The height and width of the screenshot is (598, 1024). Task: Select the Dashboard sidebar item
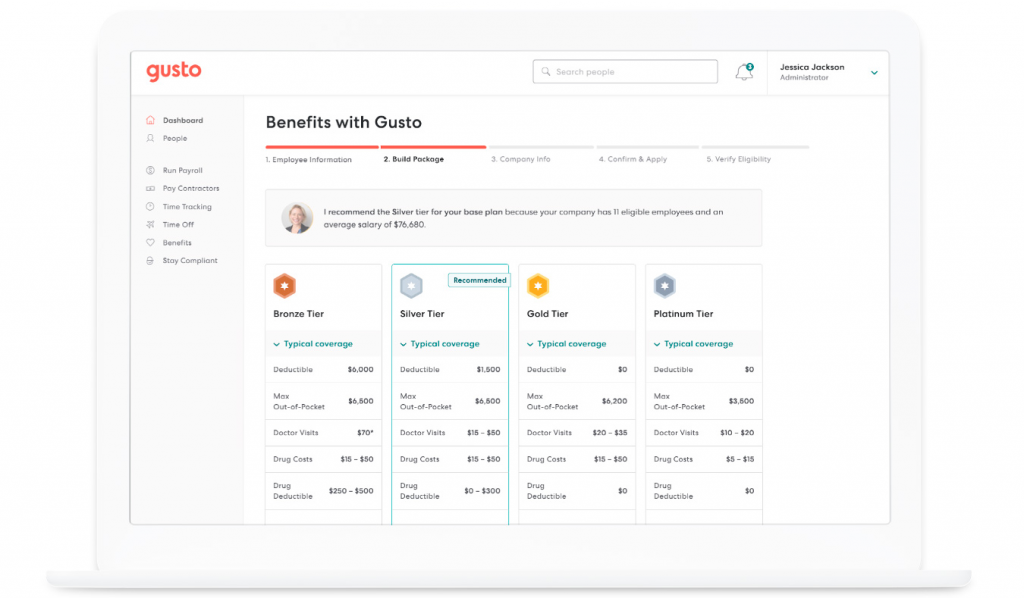(x=182, y=121)
